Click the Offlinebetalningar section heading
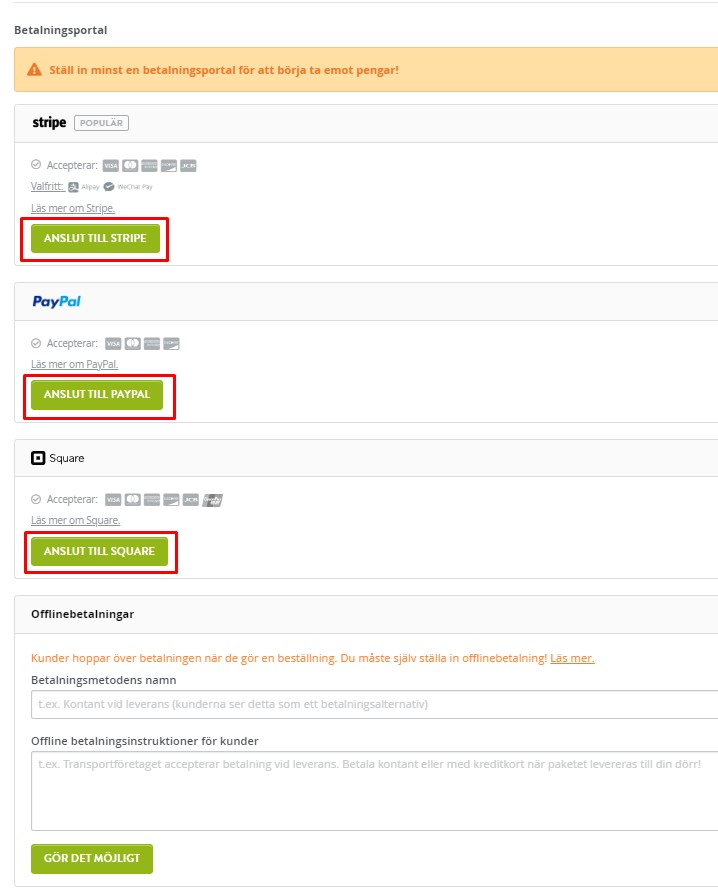 click(82, 614)
